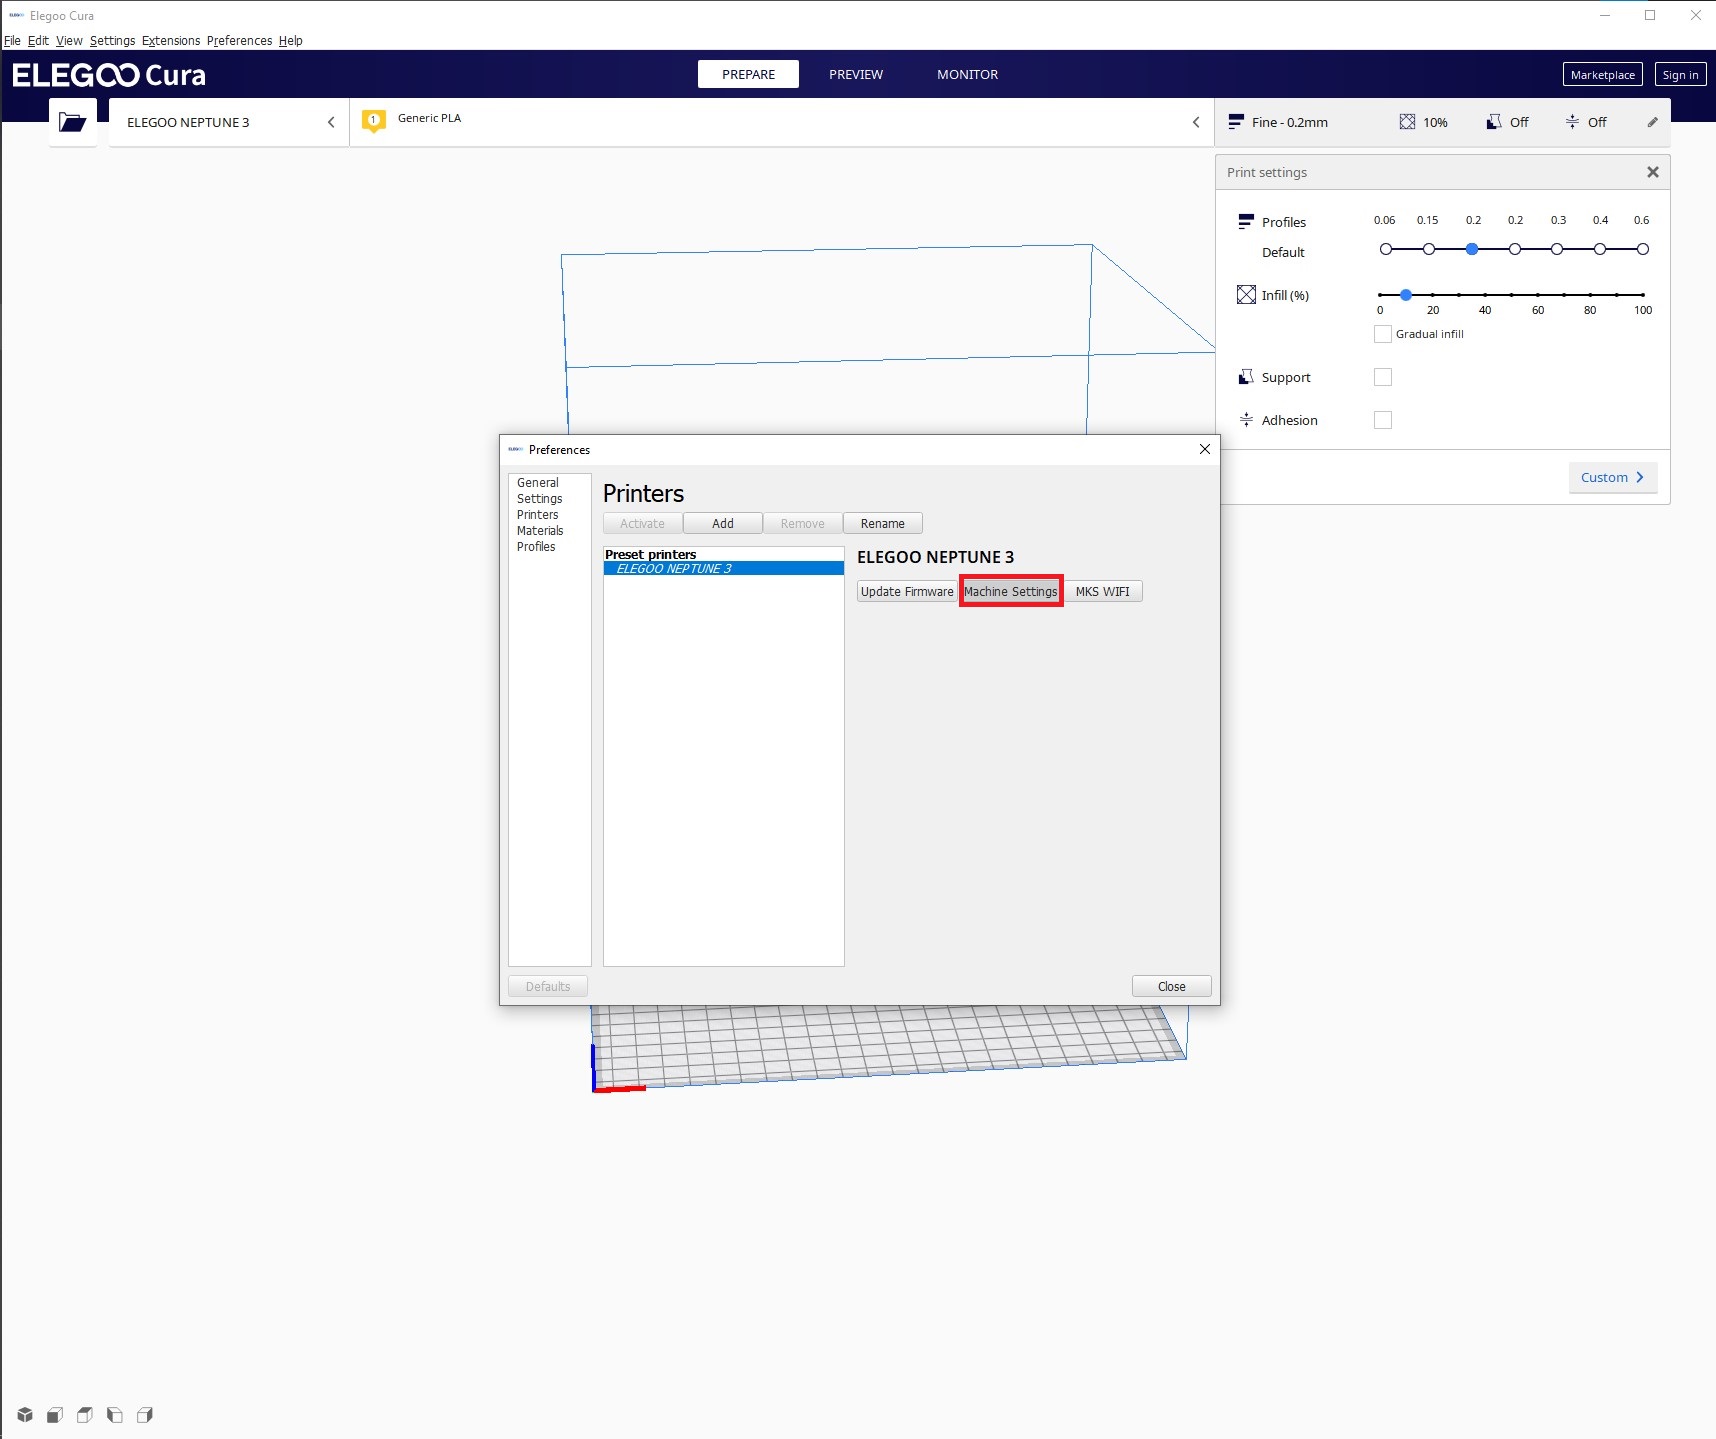Select the right side view cube icon
Viewport: 1716px width, 1439px height.
point(145,1415)
